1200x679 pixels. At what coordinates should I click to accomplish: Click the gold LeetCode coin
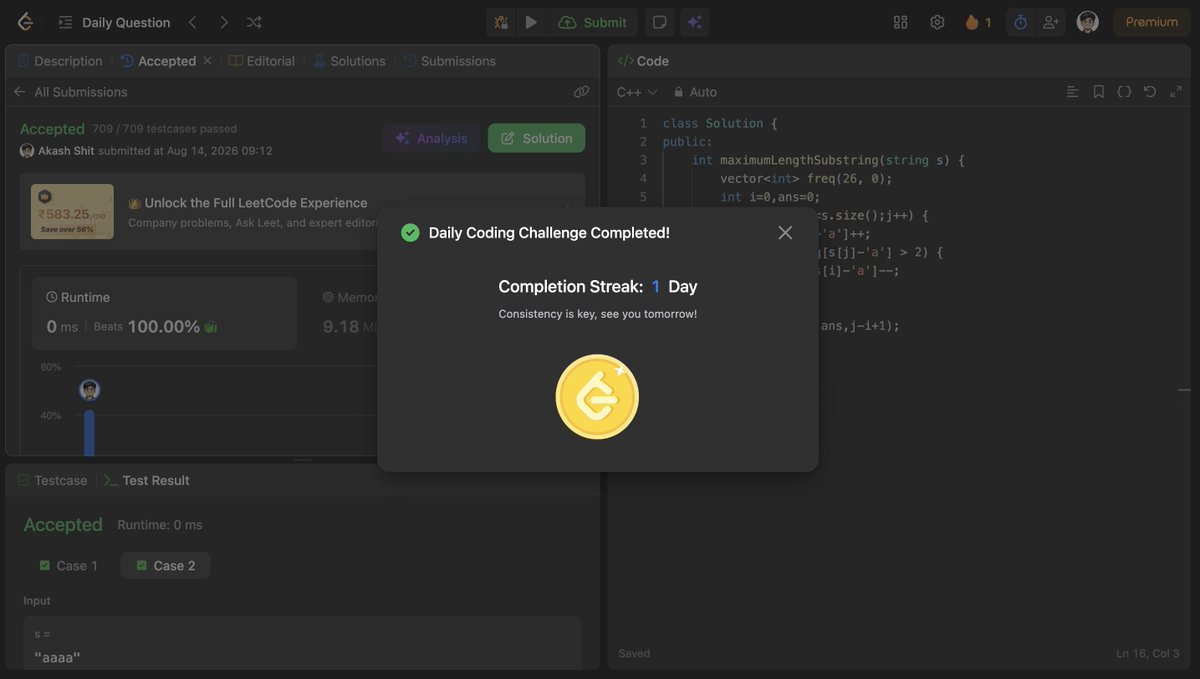click(x=597, y=397)
